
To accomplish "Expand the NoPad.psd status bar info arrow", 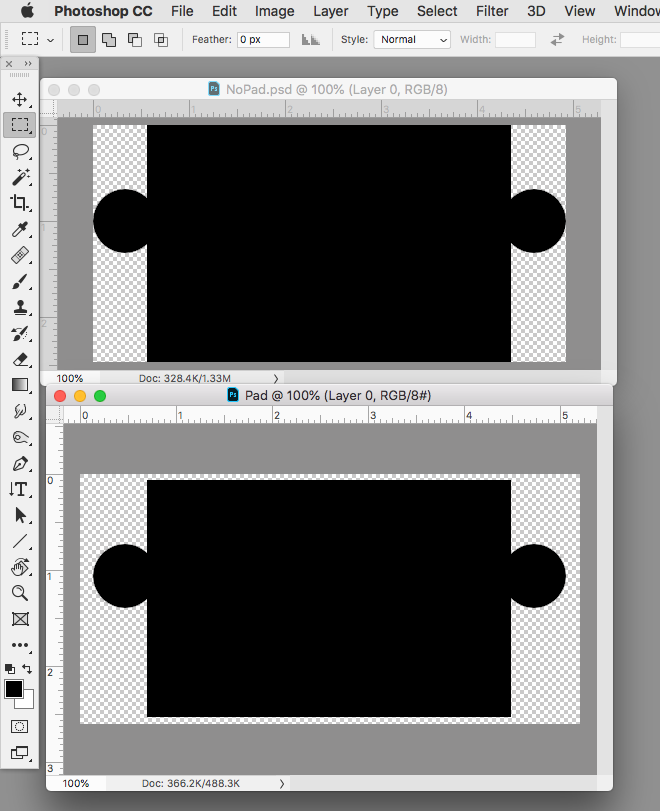I will tap(276, 379).
